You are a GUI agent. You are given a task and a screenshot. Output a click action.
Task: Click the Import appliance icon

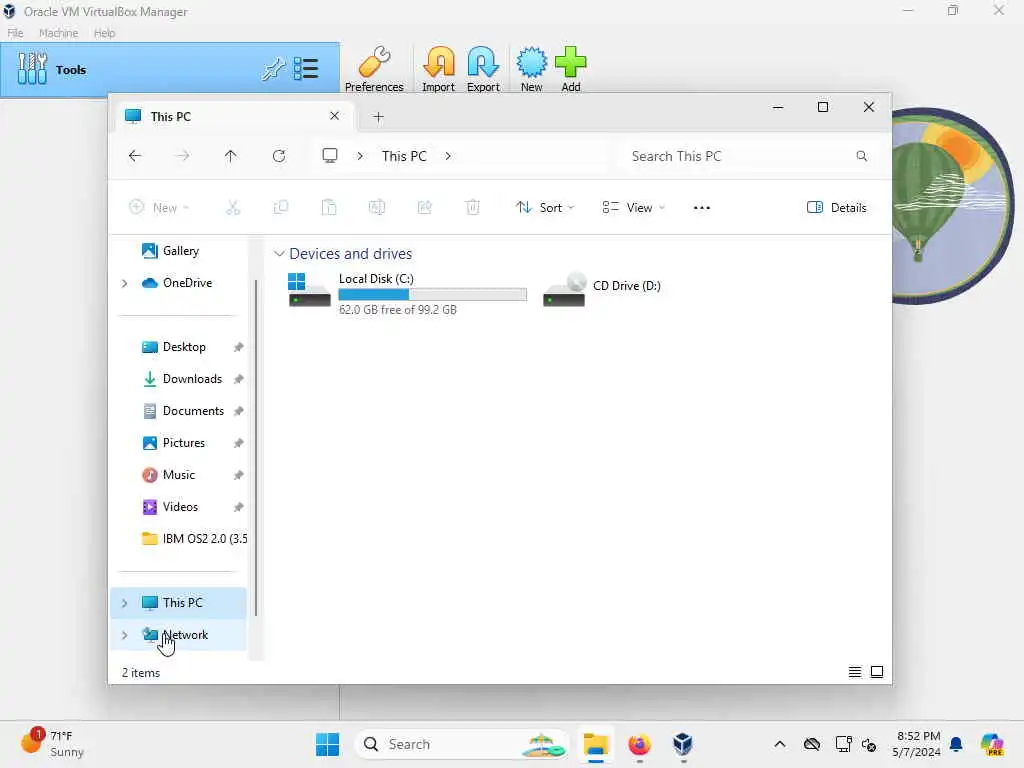pos(438,69)
